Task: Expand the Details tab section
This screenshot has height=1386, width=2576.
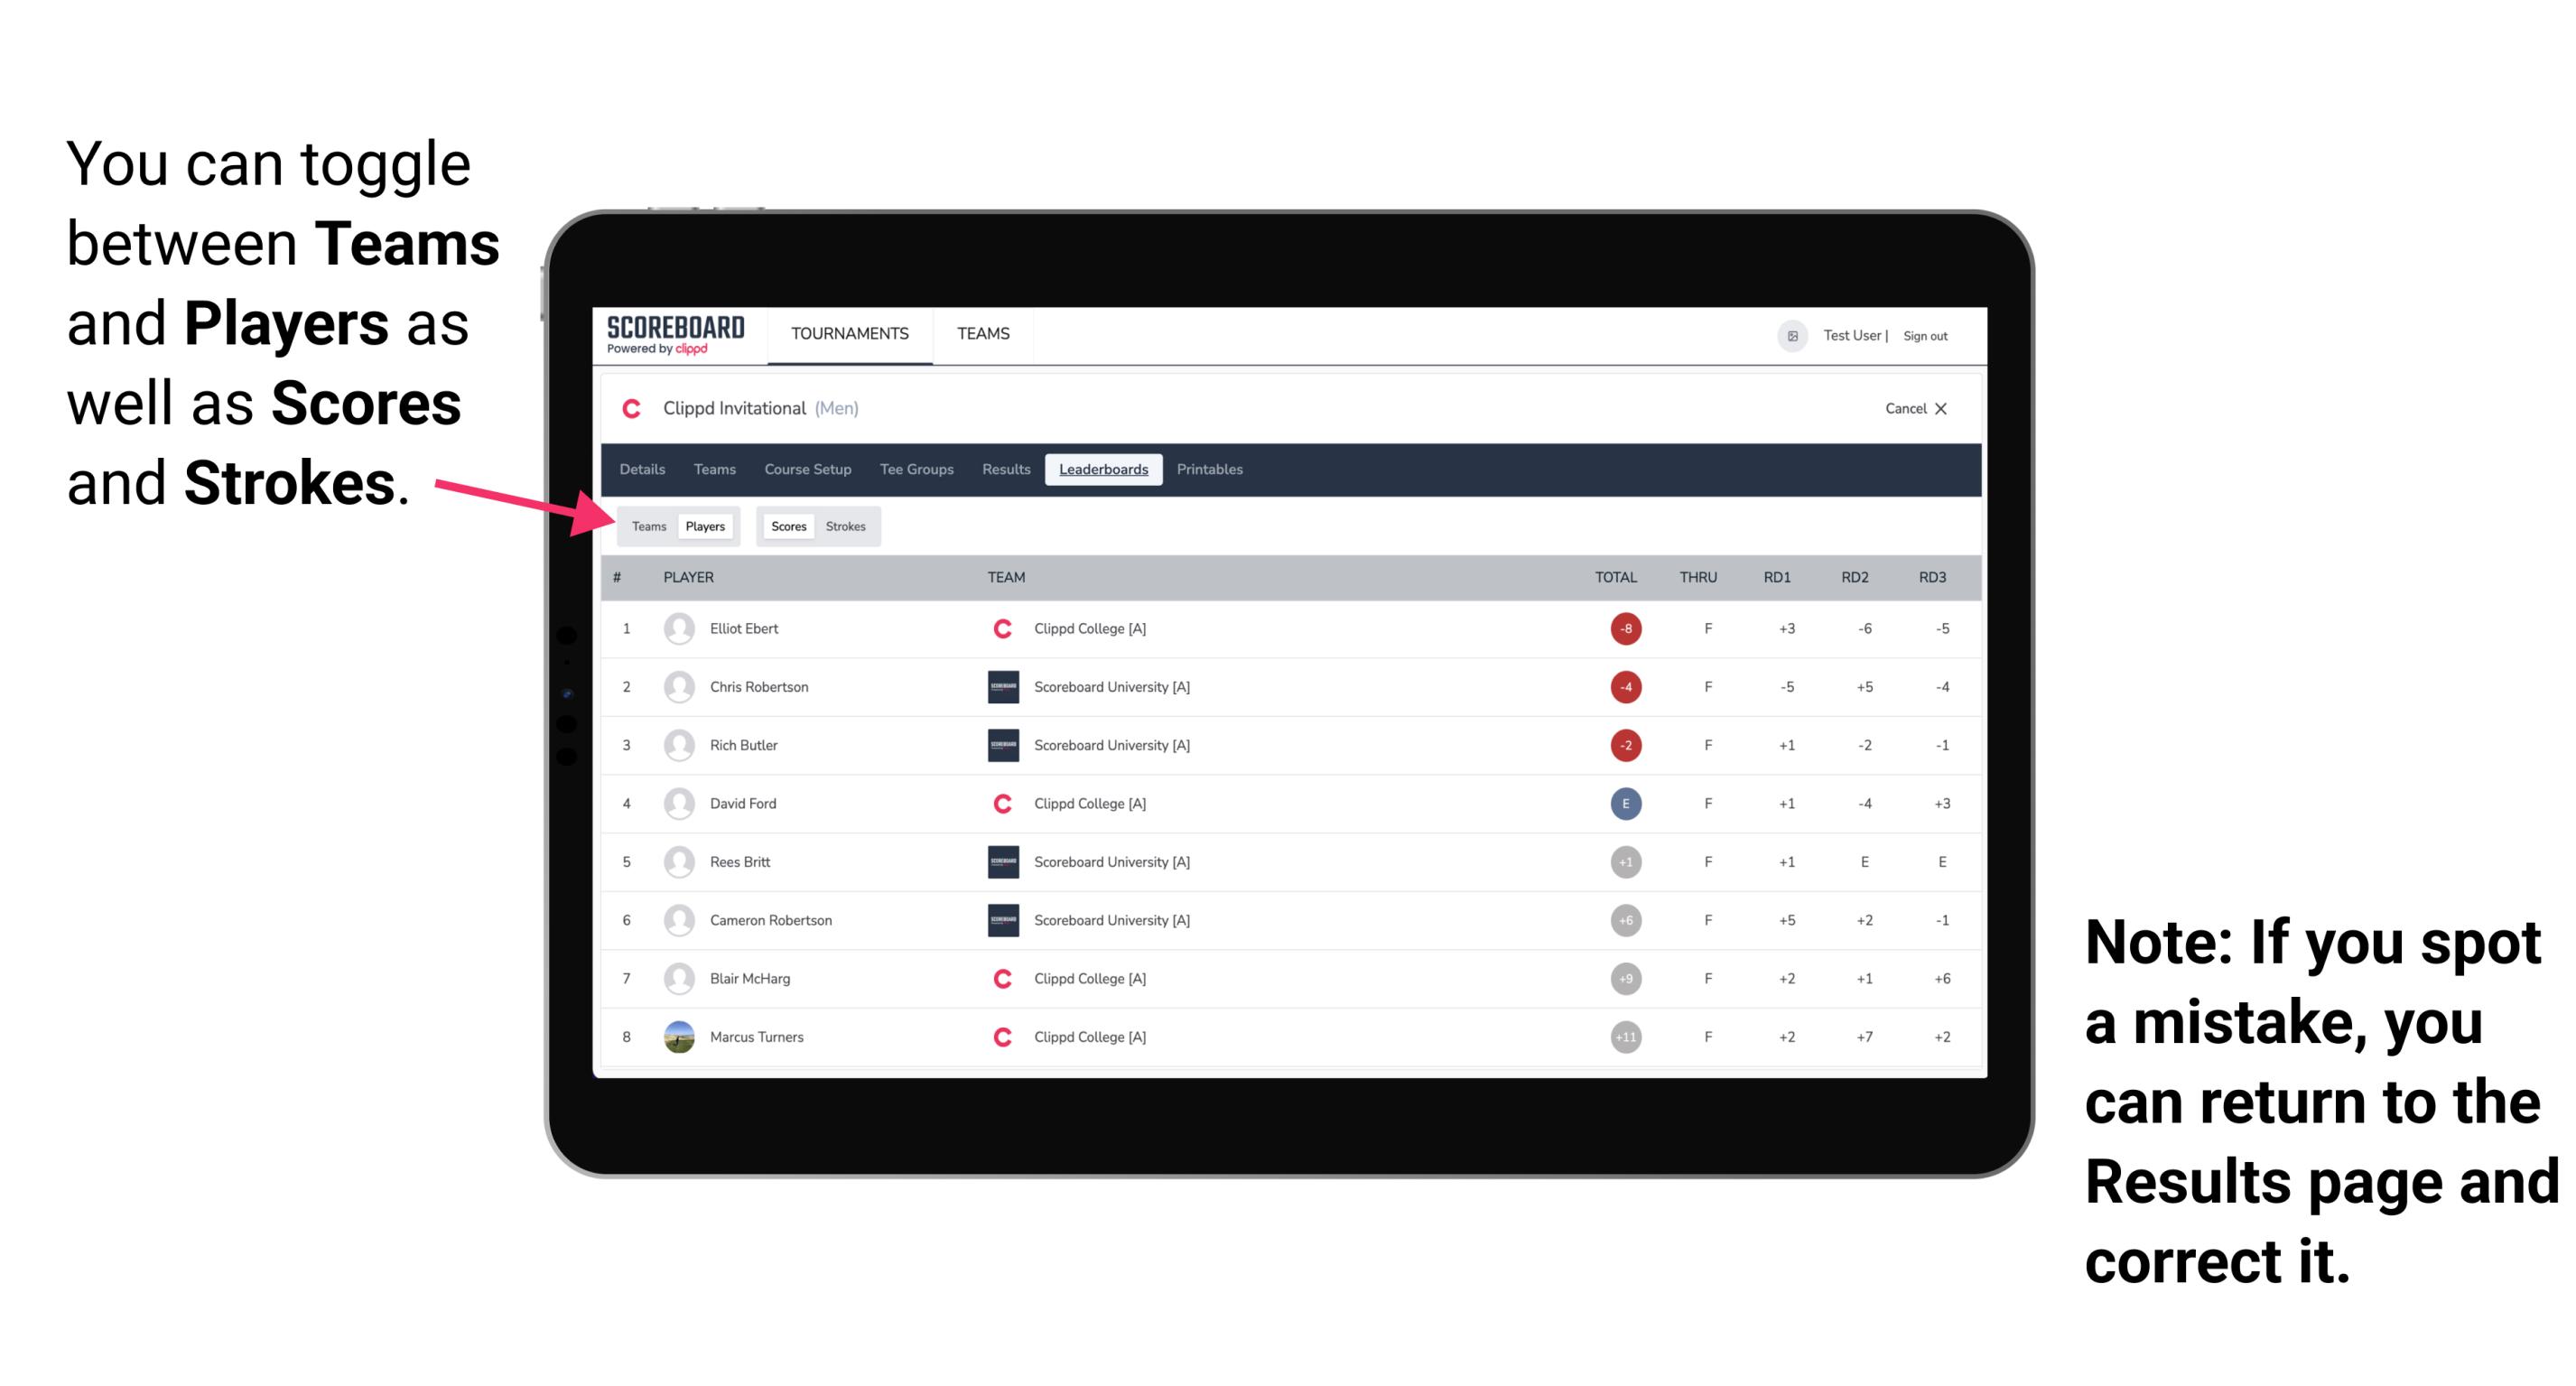Action: click(645, 470)
